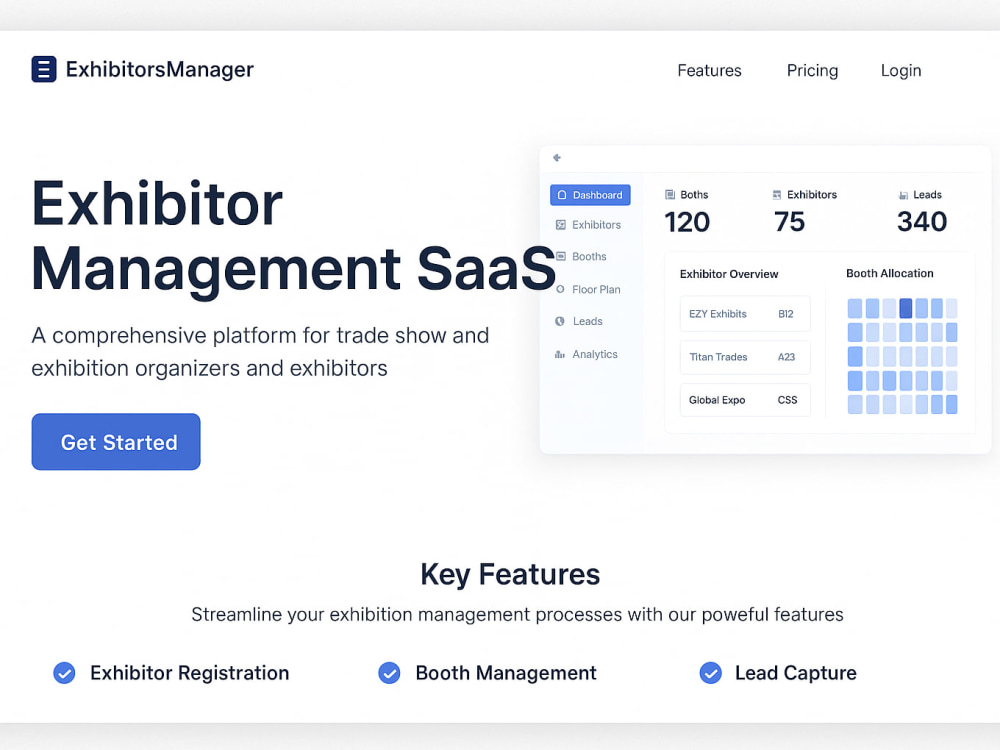
Task: Click the Key Features heading
Action: tap(510, 574)
